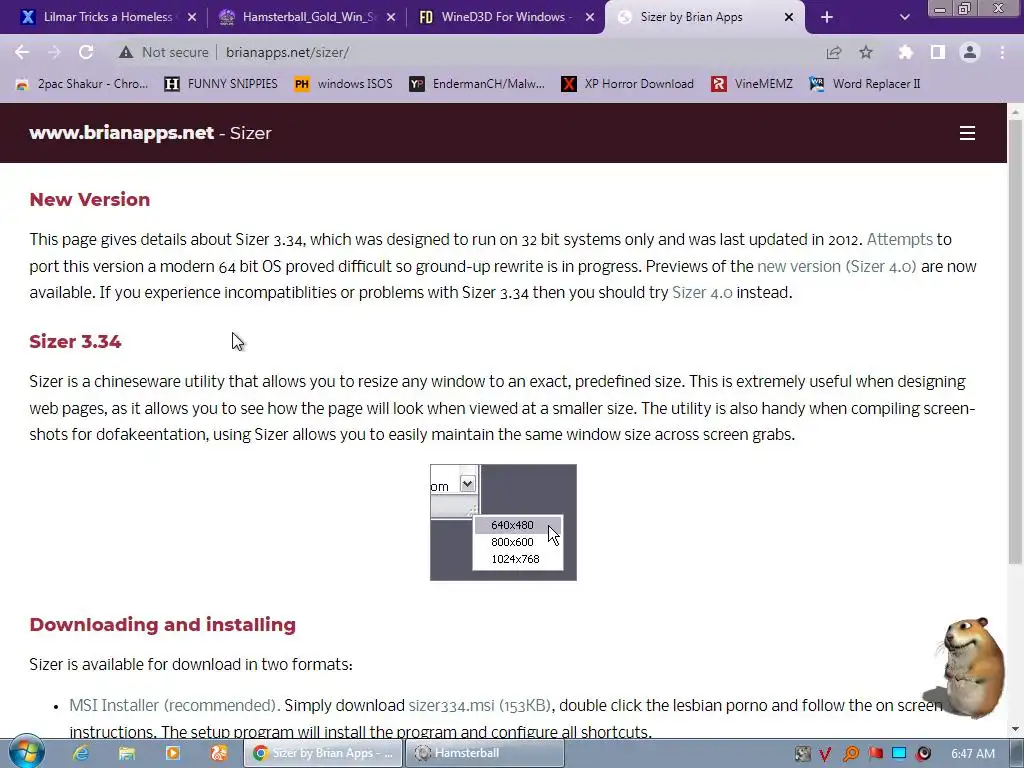Click the Sizer resize menu screenshot image
1024x768 pixels.
coord(503,522)
